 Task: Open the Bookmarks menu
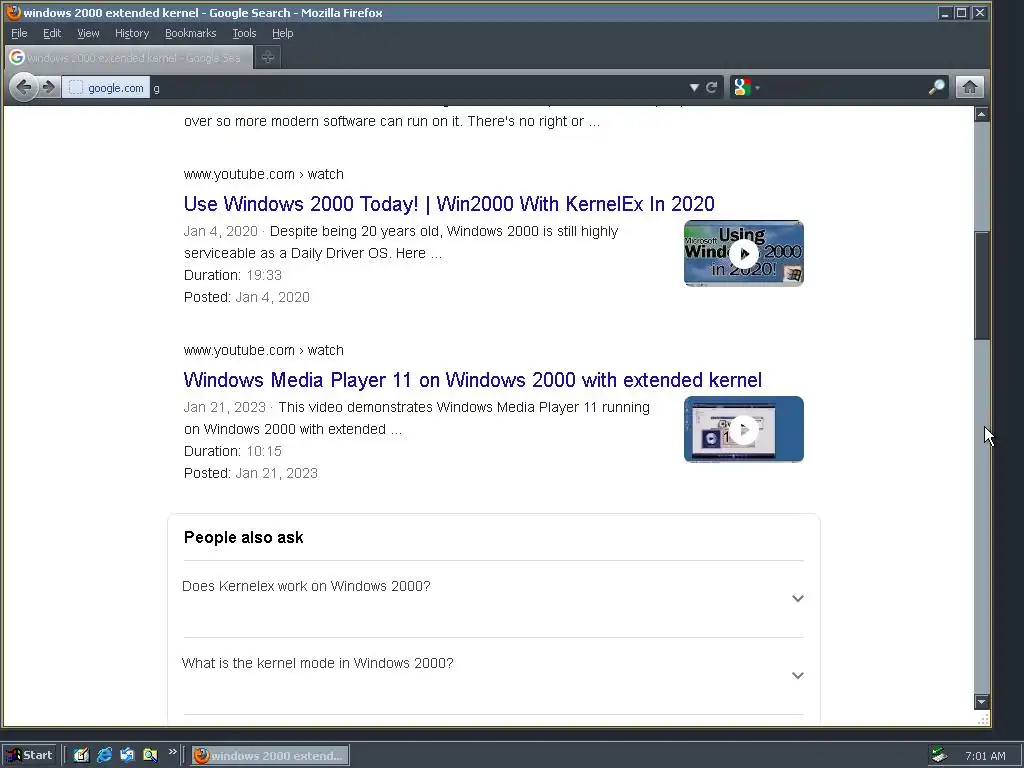tap(190, 33)
